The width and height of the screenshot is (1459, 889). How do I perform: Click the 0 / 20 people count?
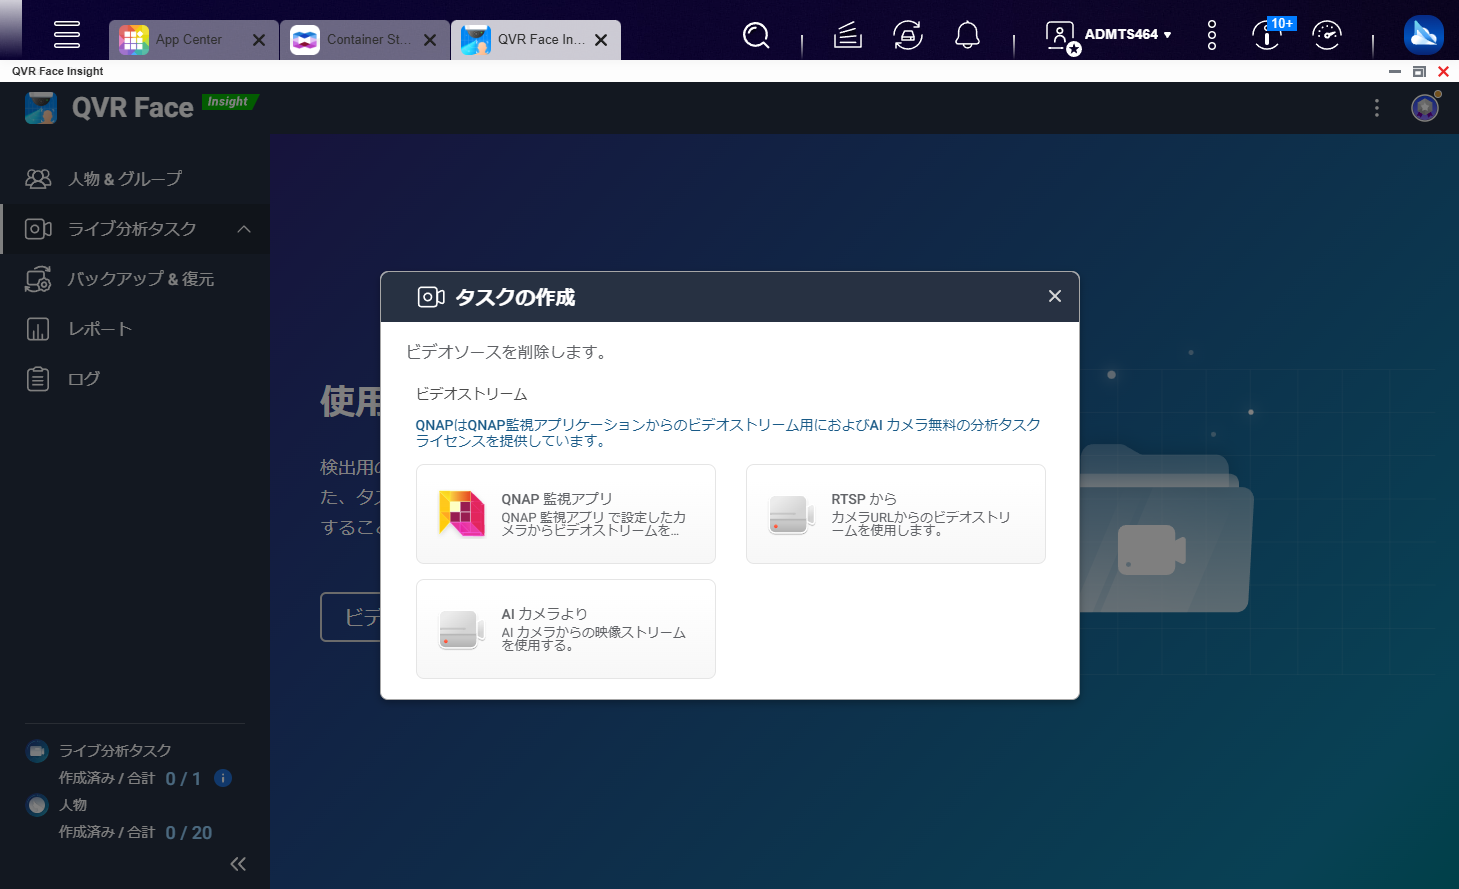click(189, 833)
